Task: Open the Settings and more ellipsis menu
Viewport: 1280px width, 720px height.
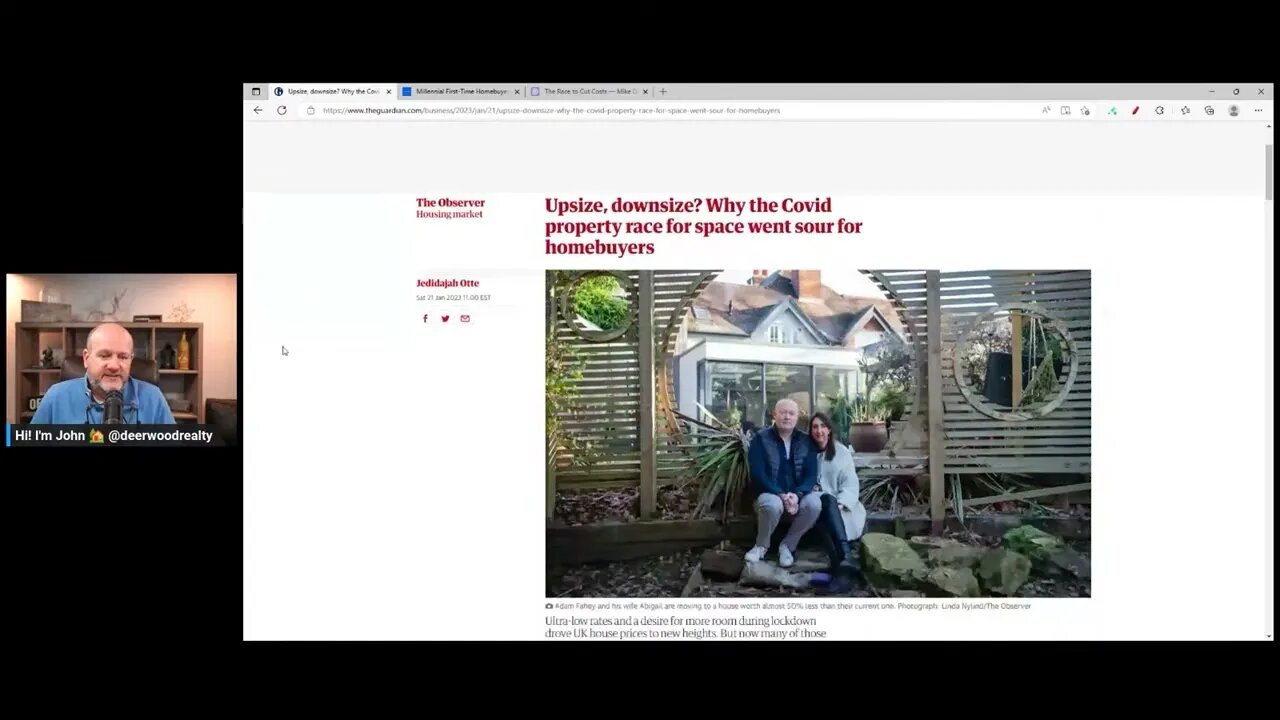Action: pyautogui.click(x=1259, y=110)
